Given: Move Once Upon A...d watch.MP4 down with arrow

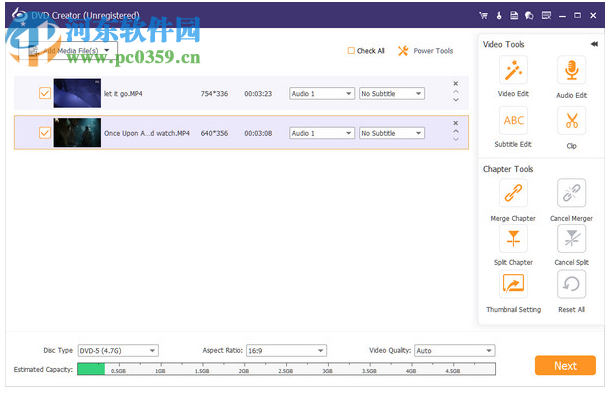Looking at the screenshot, I should tap(456, 139).
